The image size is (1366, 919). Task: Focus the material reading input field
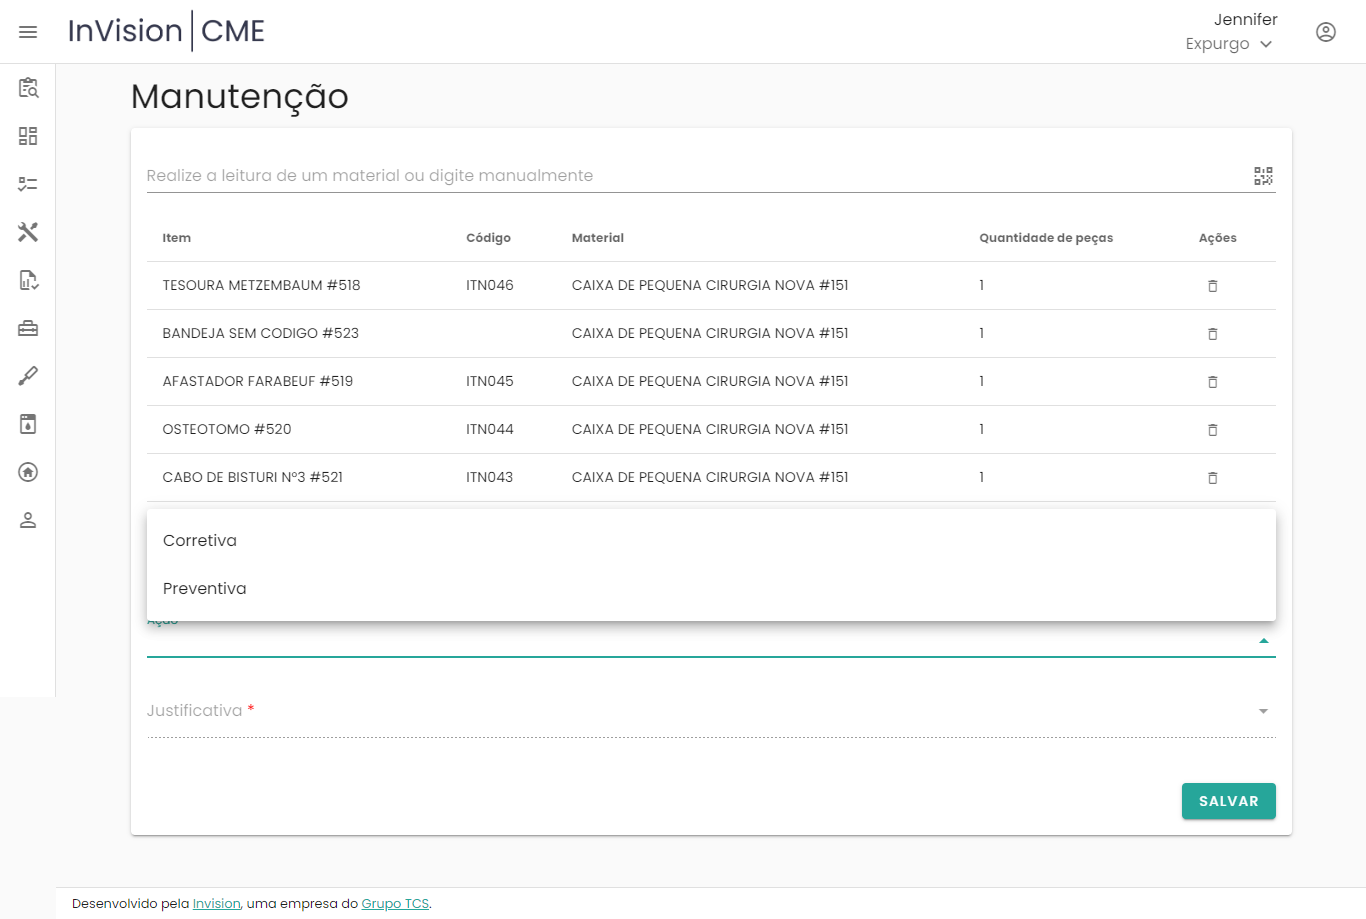point(690,176)
